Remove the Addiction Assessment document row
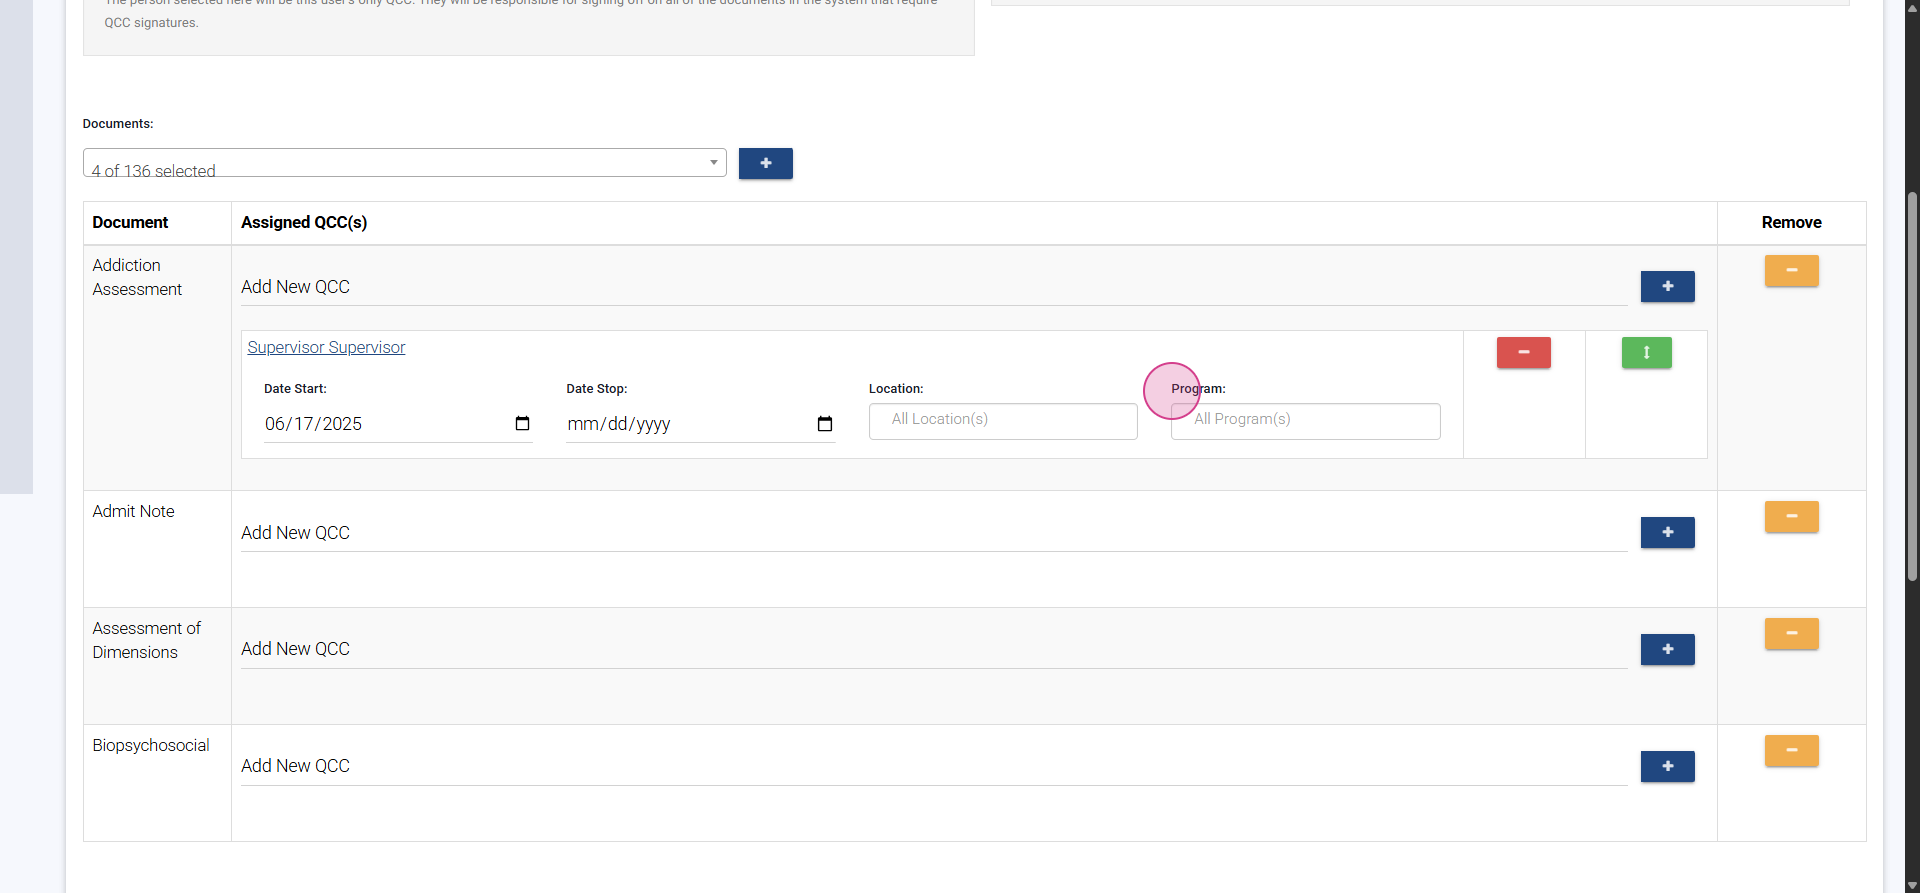The width and height of the screenshot is (1920, 893). (1791, 271)
